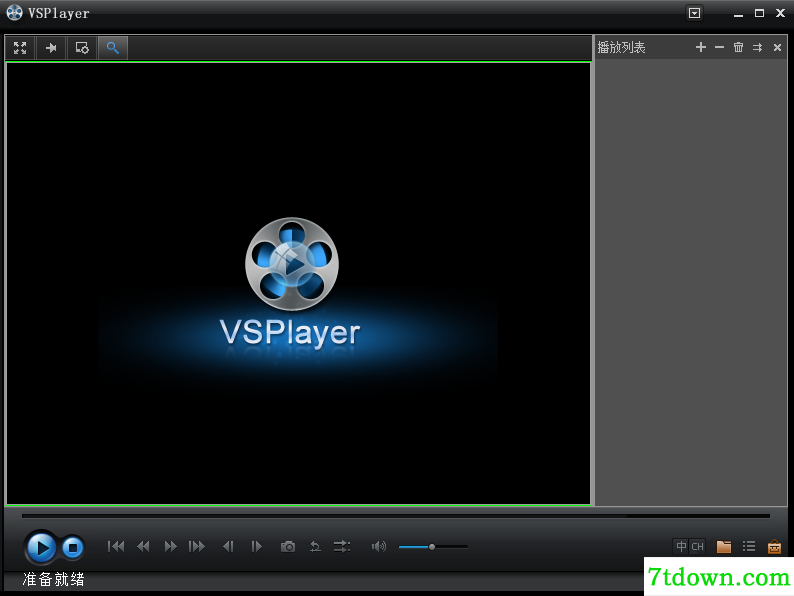Toggle the shuffle/loop mode icon
This screenshot has width=794, height=596.
342,546
